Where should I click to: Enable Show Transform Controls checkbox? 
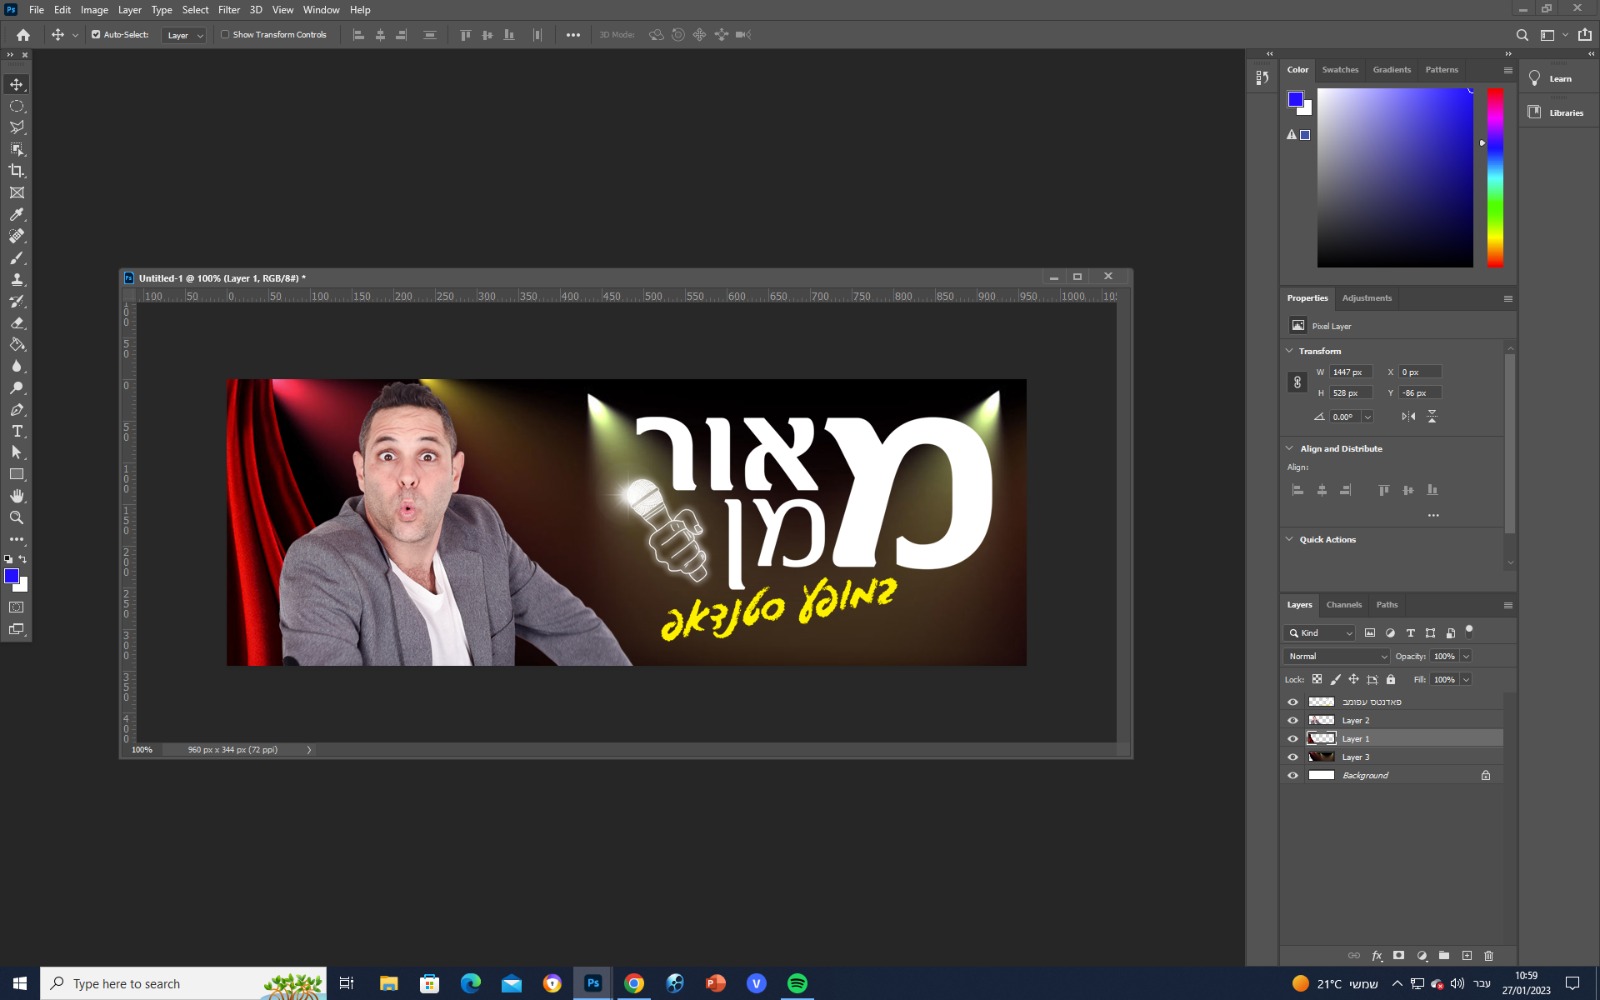225,35
